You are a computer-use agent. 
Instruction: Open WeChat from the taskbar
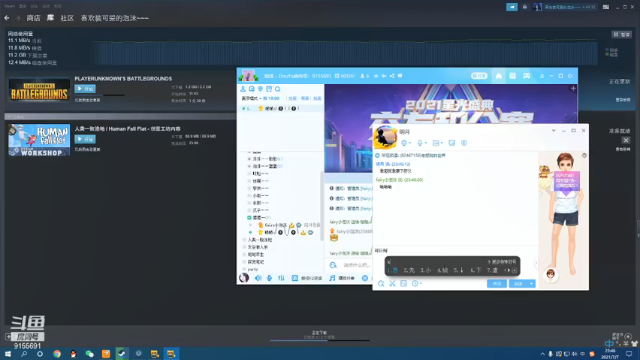[x=89, y=353]
